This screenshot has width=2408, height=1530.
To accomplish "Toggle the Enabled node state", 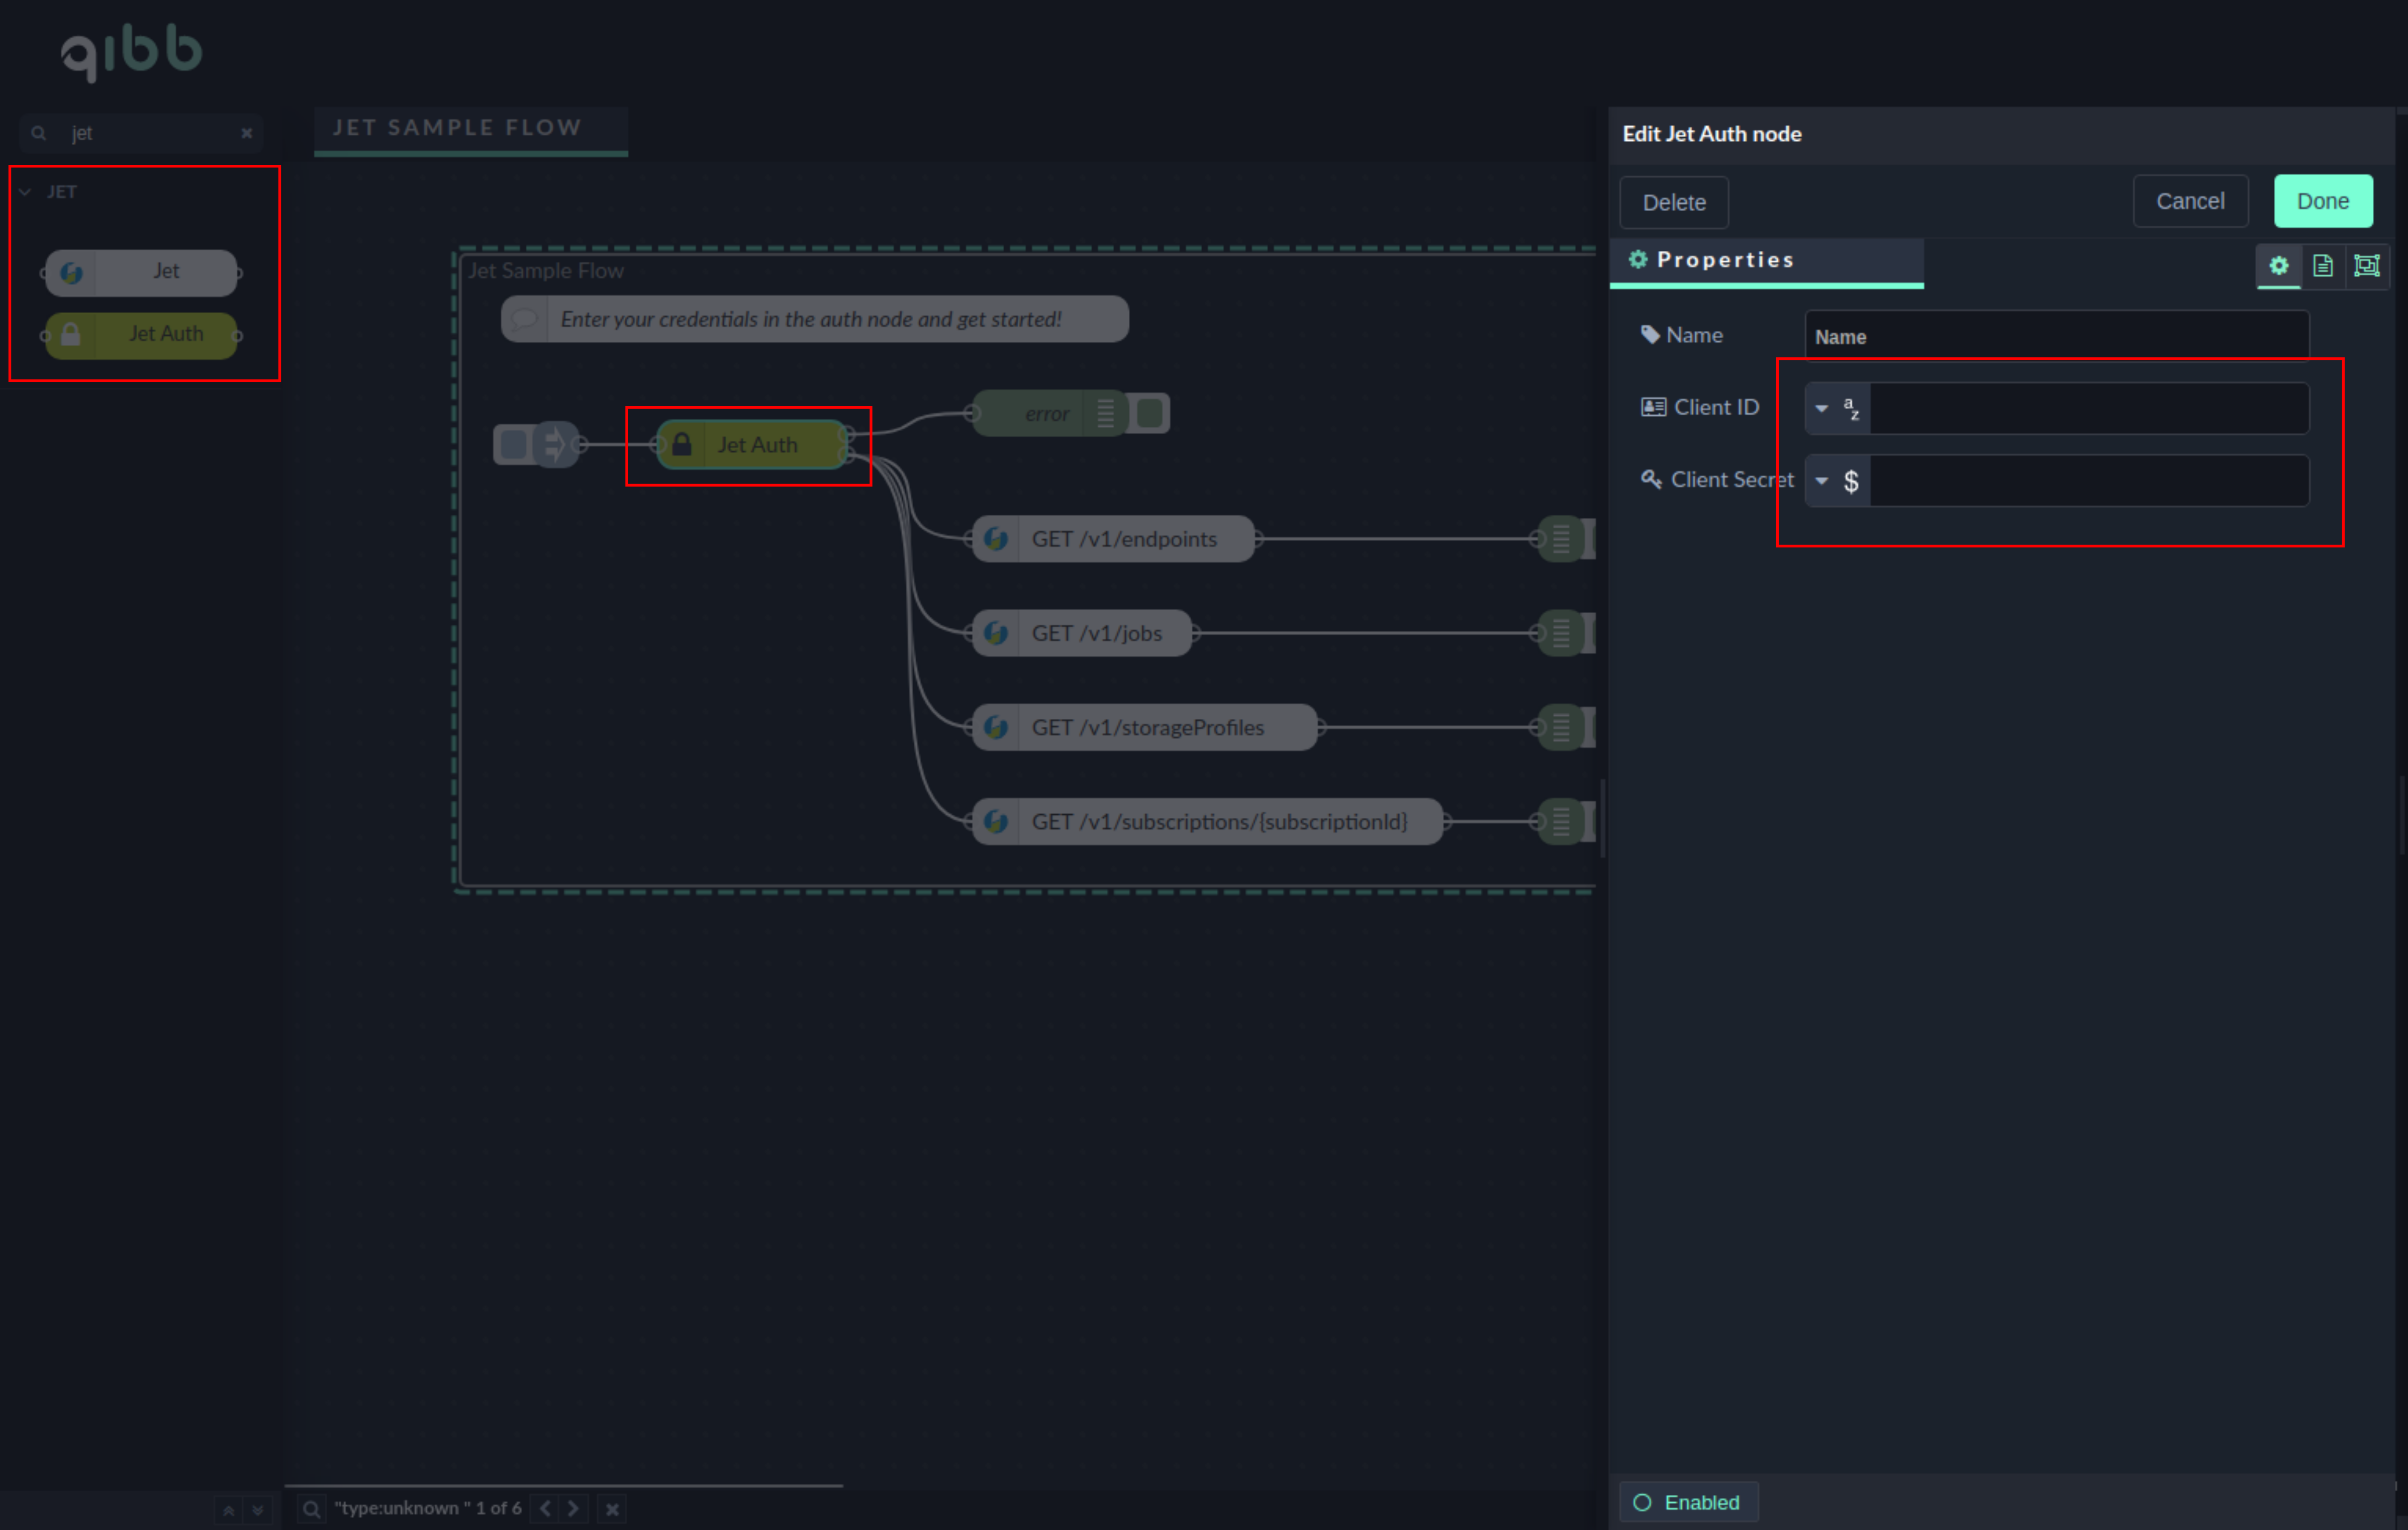I will click(x=1688, y=1502).
